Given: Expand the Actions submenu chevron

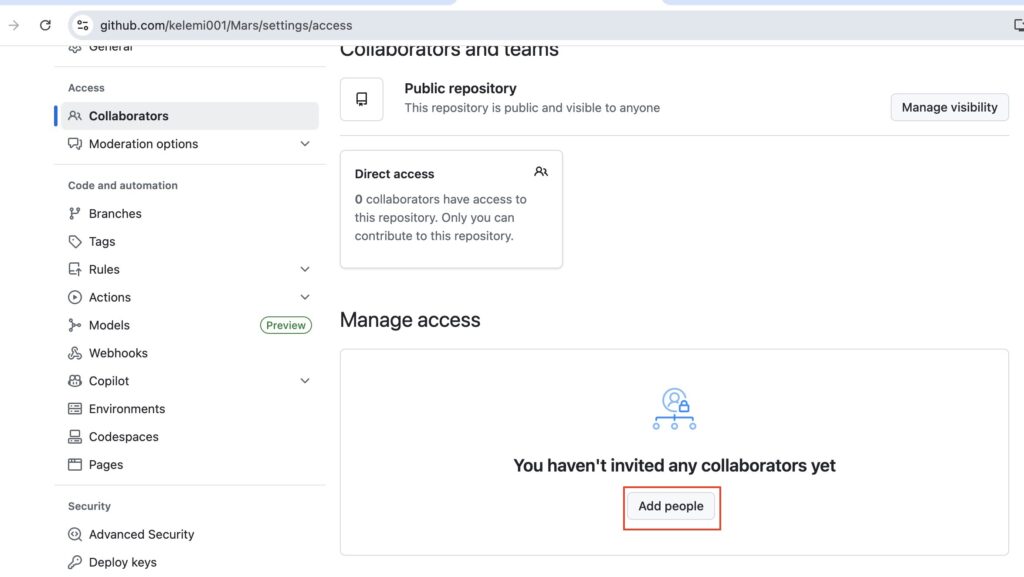Looking at the screenshot, I should coord(305,297).
